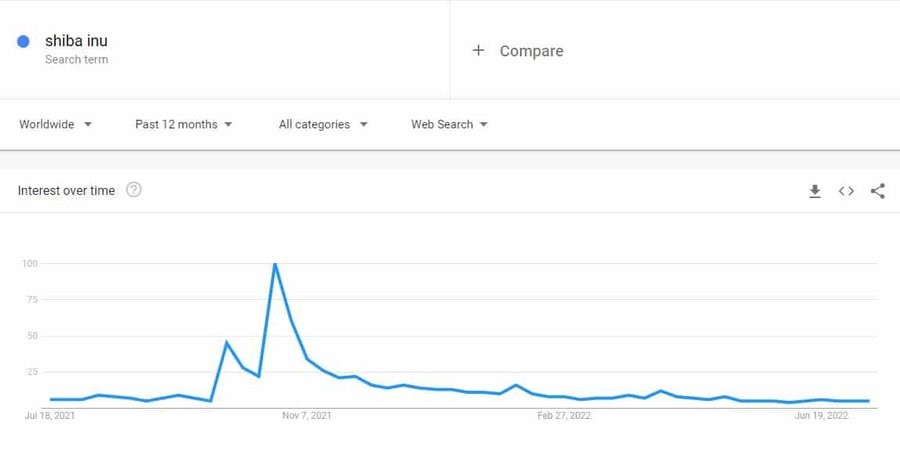
Task: Click the Jun 19, 2022 axis label
Action: coord(821,415)
